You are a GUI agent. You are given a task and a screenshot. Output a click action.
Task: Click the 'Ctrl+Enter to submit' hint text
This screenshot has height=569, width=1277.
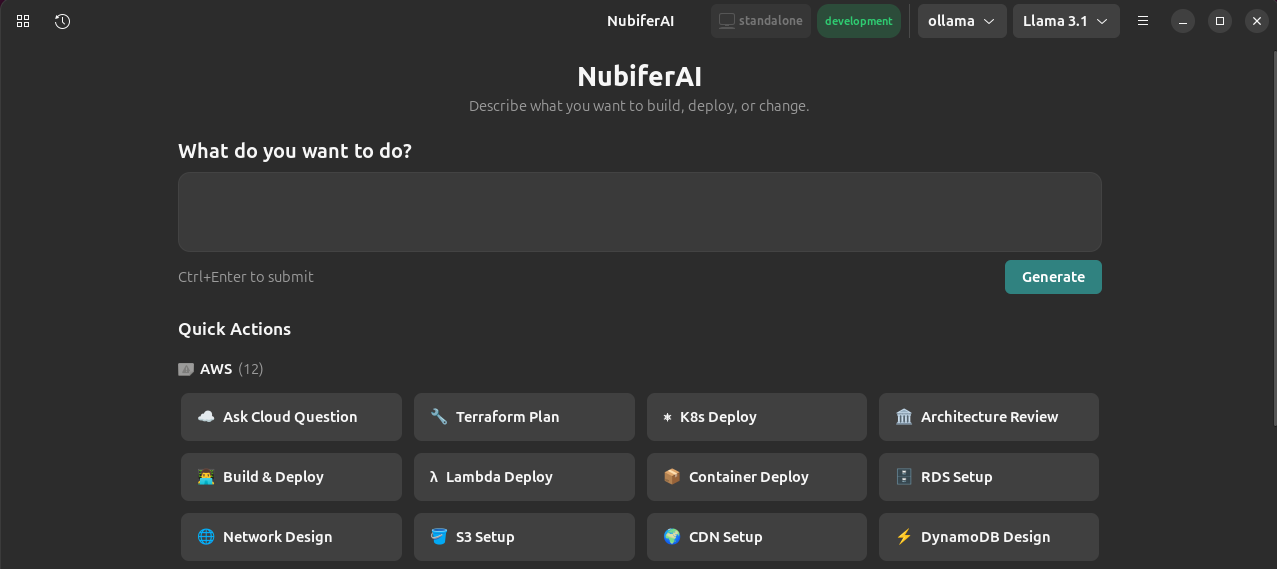[x=246, y=277]
